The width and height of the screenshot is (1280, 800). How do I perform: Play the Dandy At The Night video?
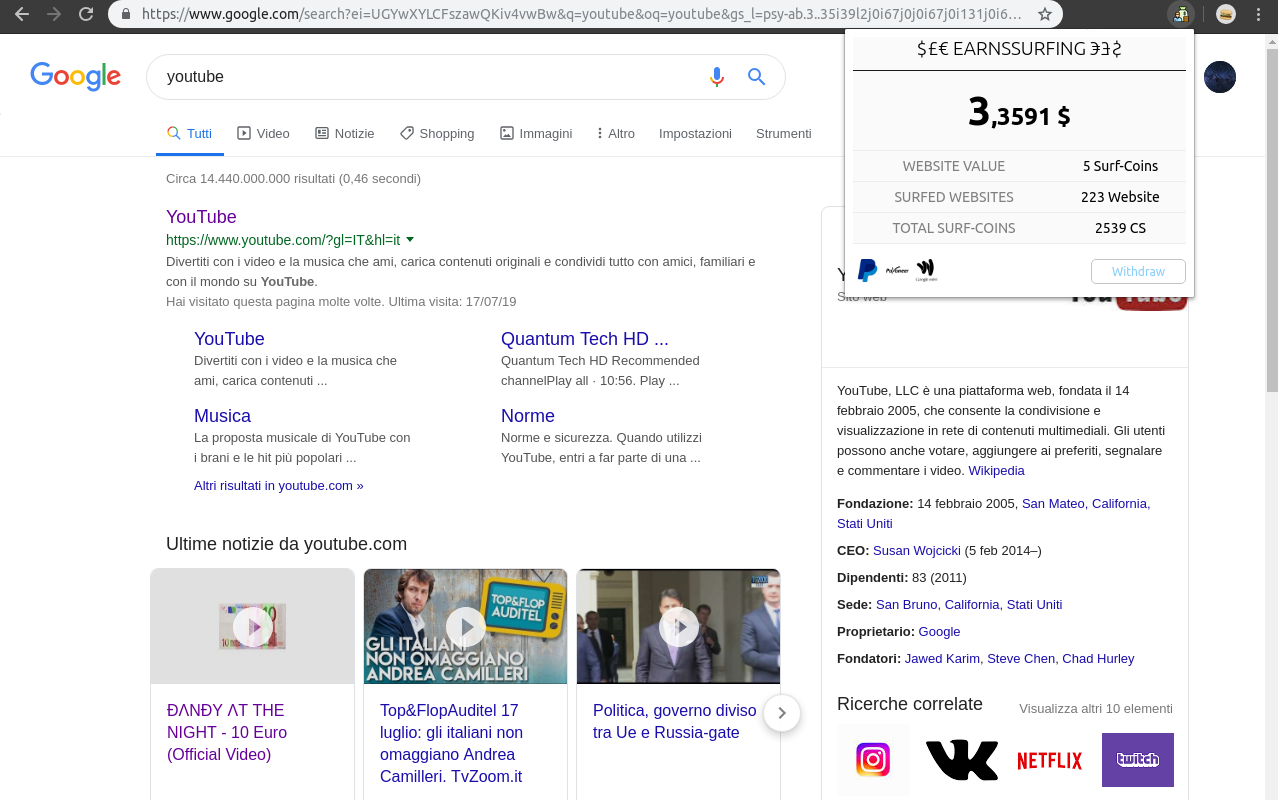click(253, 627)
